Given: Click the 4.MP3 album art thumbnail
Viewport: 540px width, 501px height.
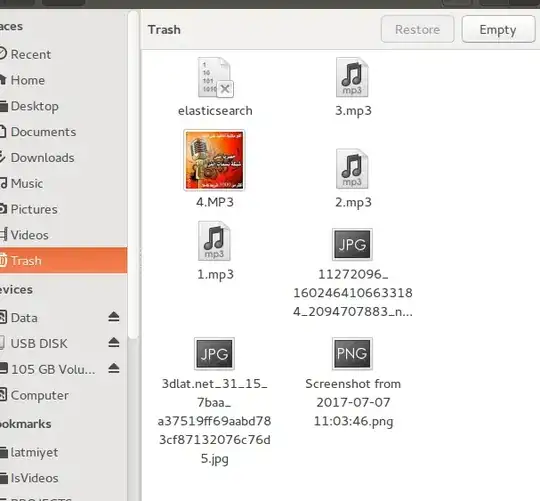Looking at the screenshot, I should [x=214, y=160].
